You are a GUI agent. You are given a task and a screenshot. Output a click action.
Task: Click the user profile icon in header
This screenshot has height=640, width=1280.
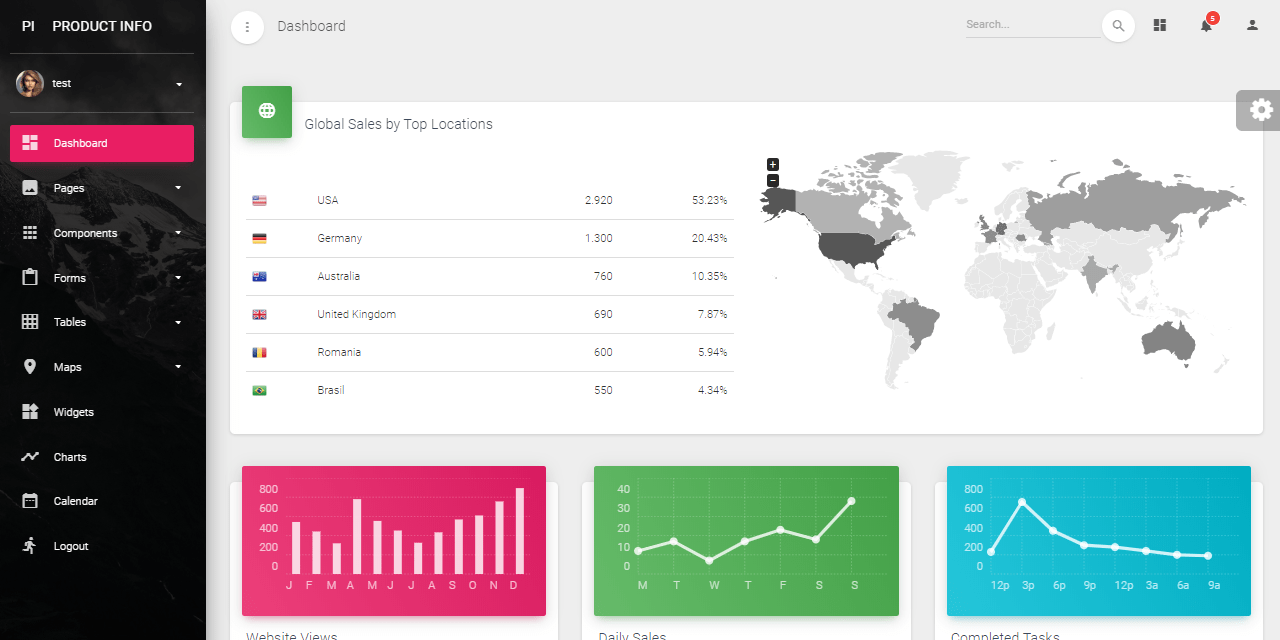tap(1251, 24)
